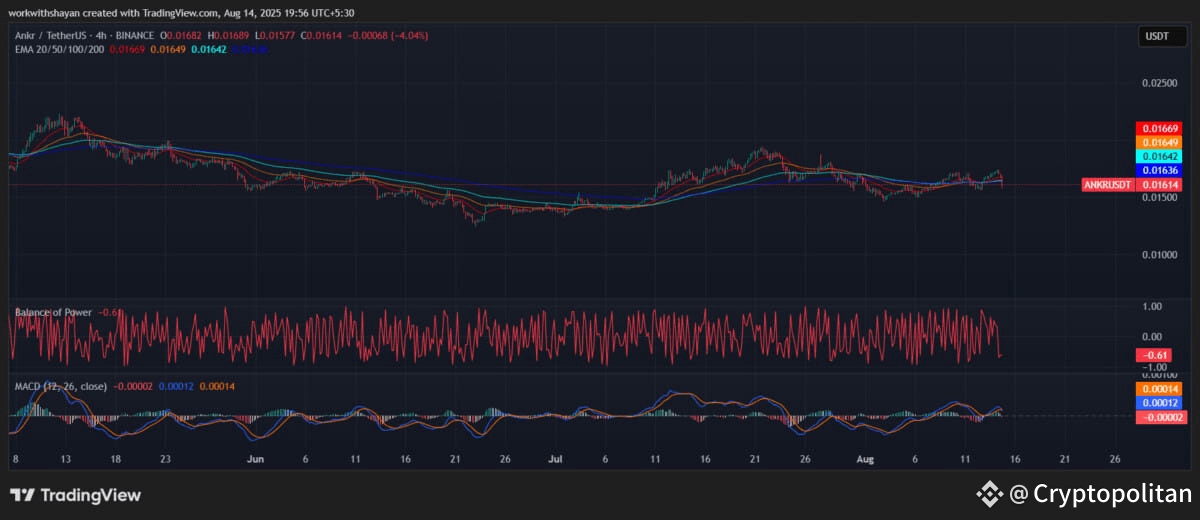Click the red 0.01669 tag on price axis
Screen dimensions: 1200x520
(1160, 129)
